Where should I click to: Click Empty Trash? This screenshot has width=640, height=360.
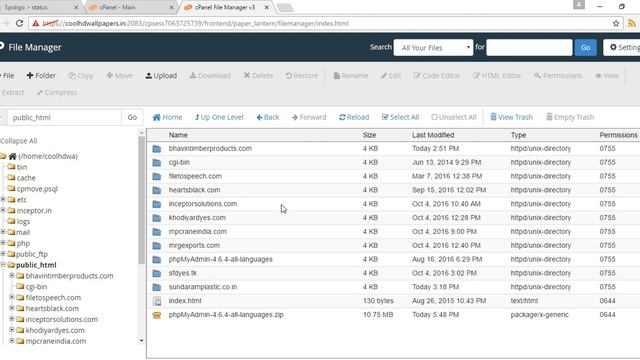(570, 117)
